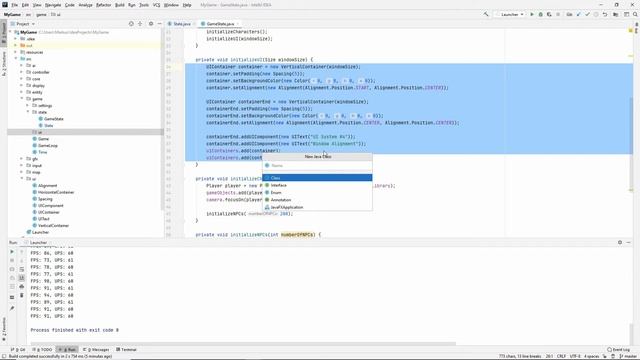Open the Refactor menu
Image resolution: width=640 pixels, height=360 pixels.
(103, 5)
